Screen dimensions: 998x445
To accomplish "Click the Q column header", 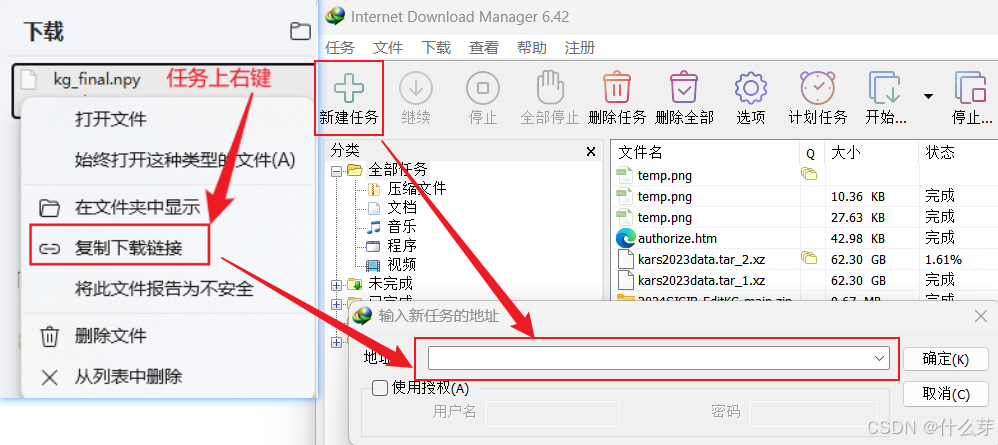I will tap(811, 153).
